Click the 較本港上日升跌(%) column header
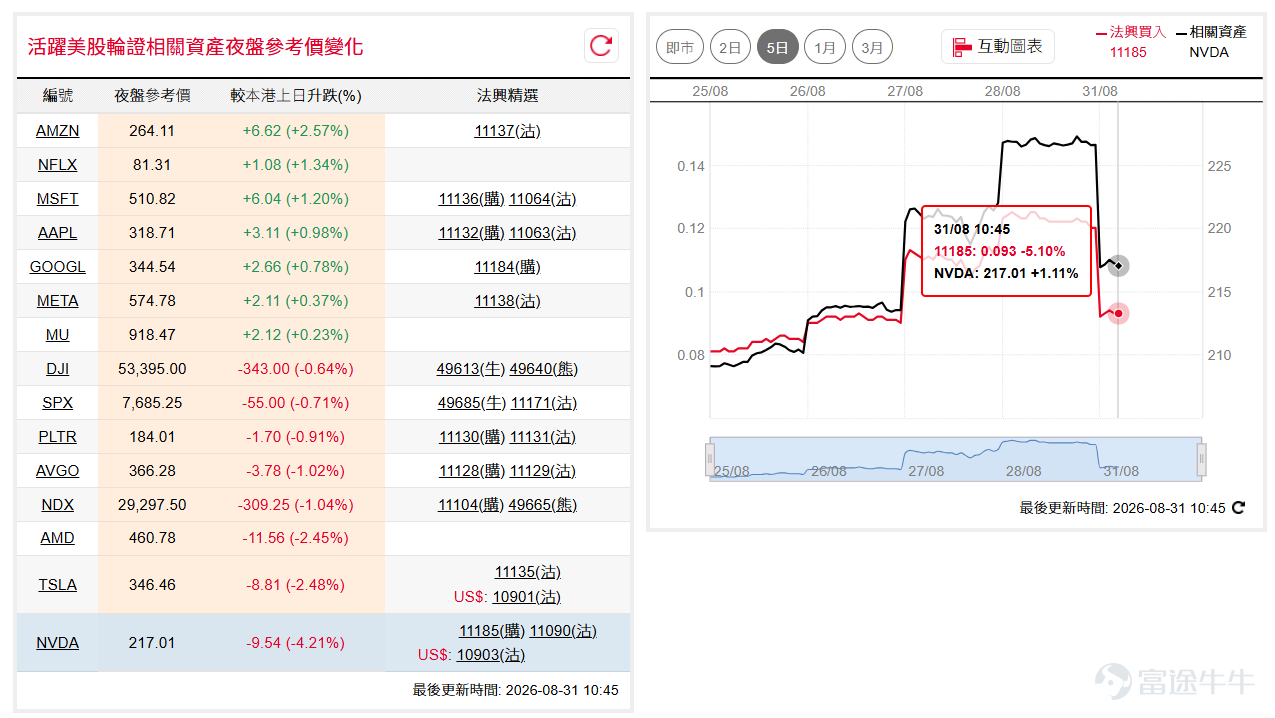 coord(296,96)
